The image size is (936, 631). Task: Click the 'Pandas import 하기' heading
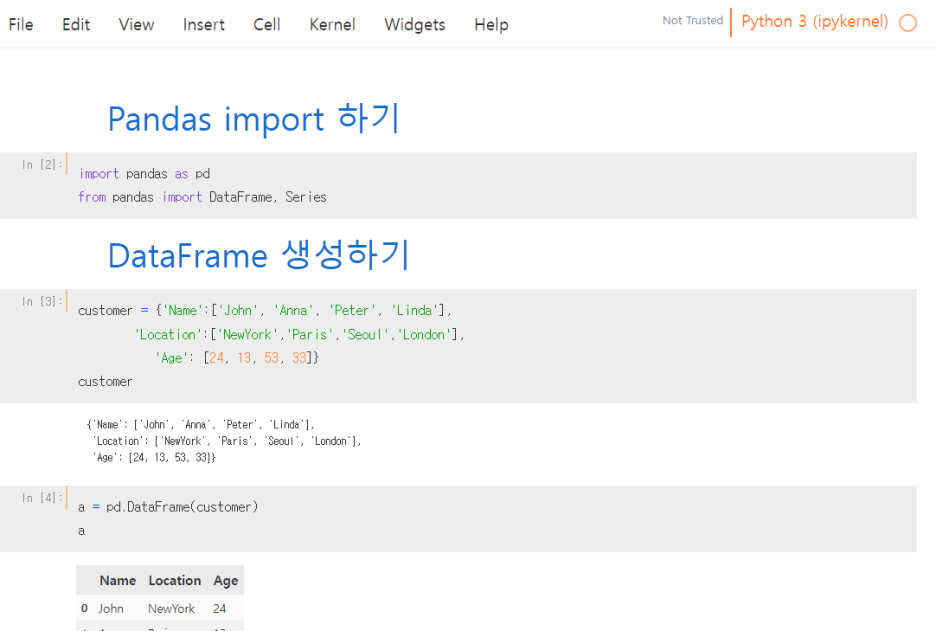[x=254, y=118]
